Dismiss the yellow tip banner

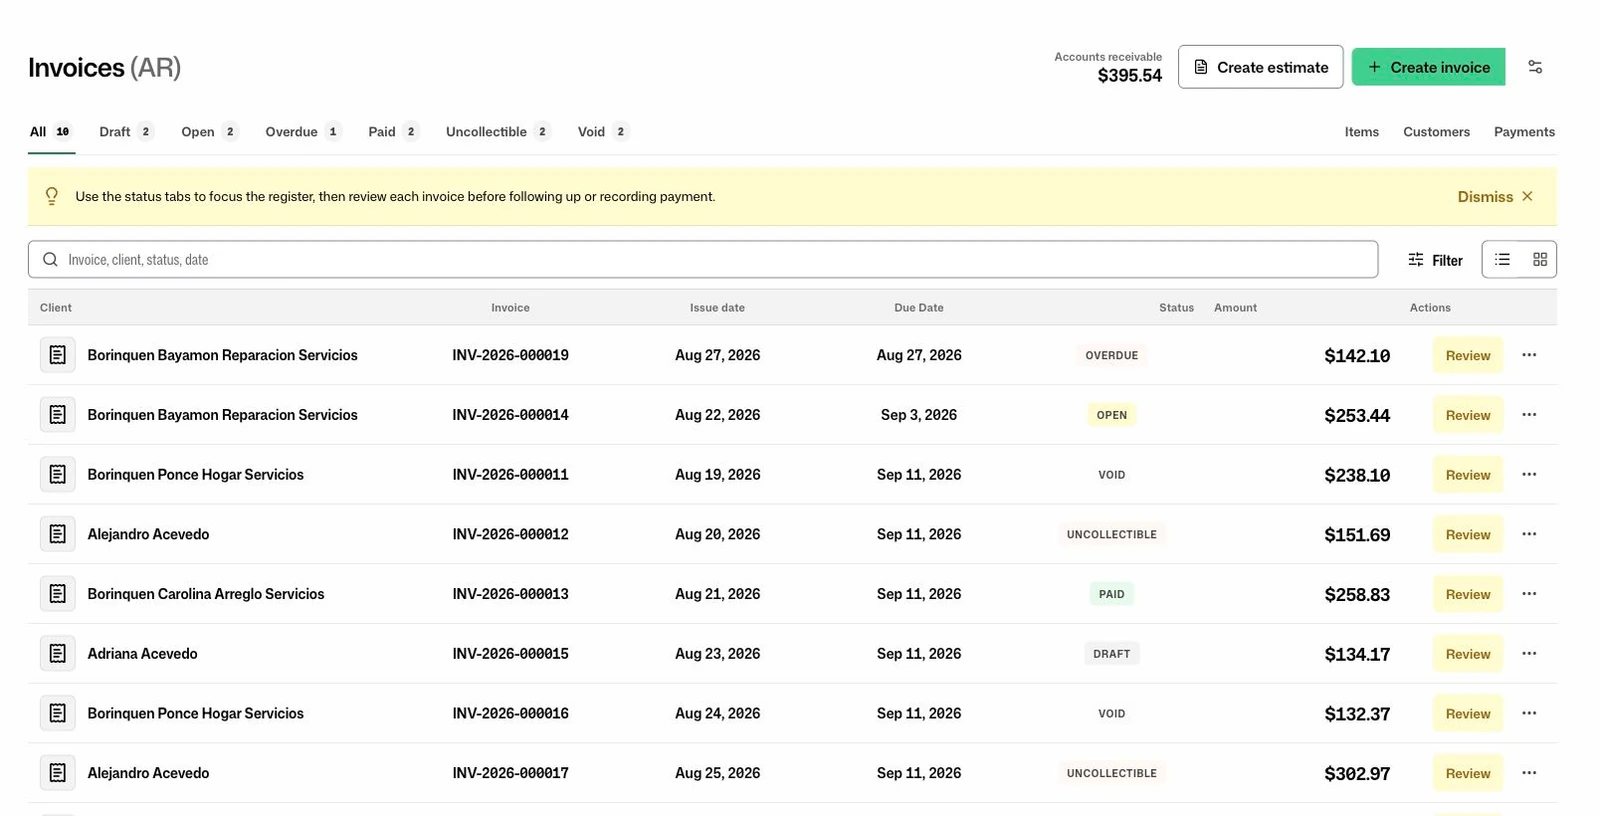[1495, 197]
